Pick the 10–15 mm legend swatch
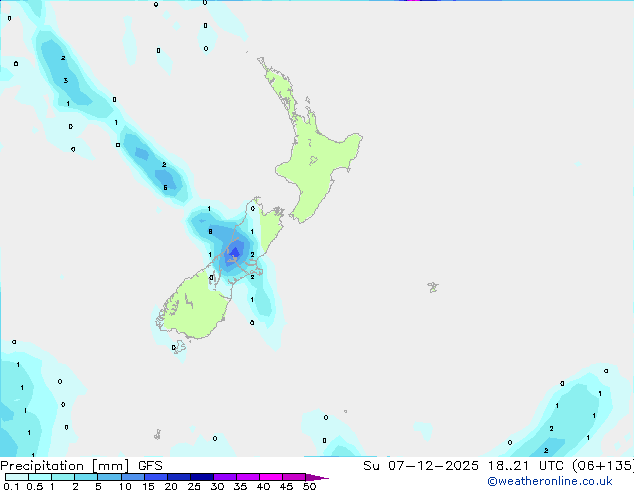The height and width of the screenshot is (490, 634). click(x=132, y=477)
